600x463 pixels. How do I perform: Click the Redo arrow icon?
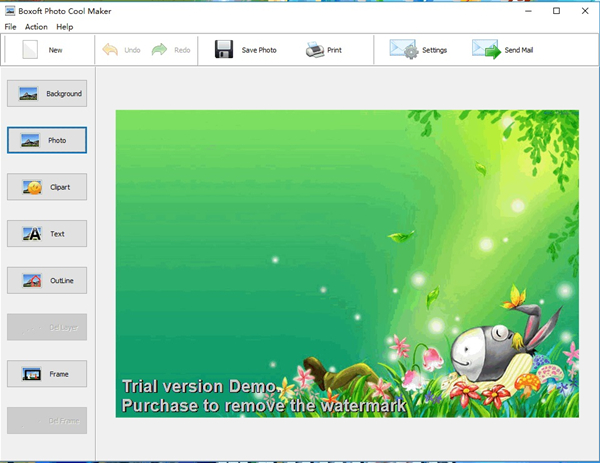point(159,50)
